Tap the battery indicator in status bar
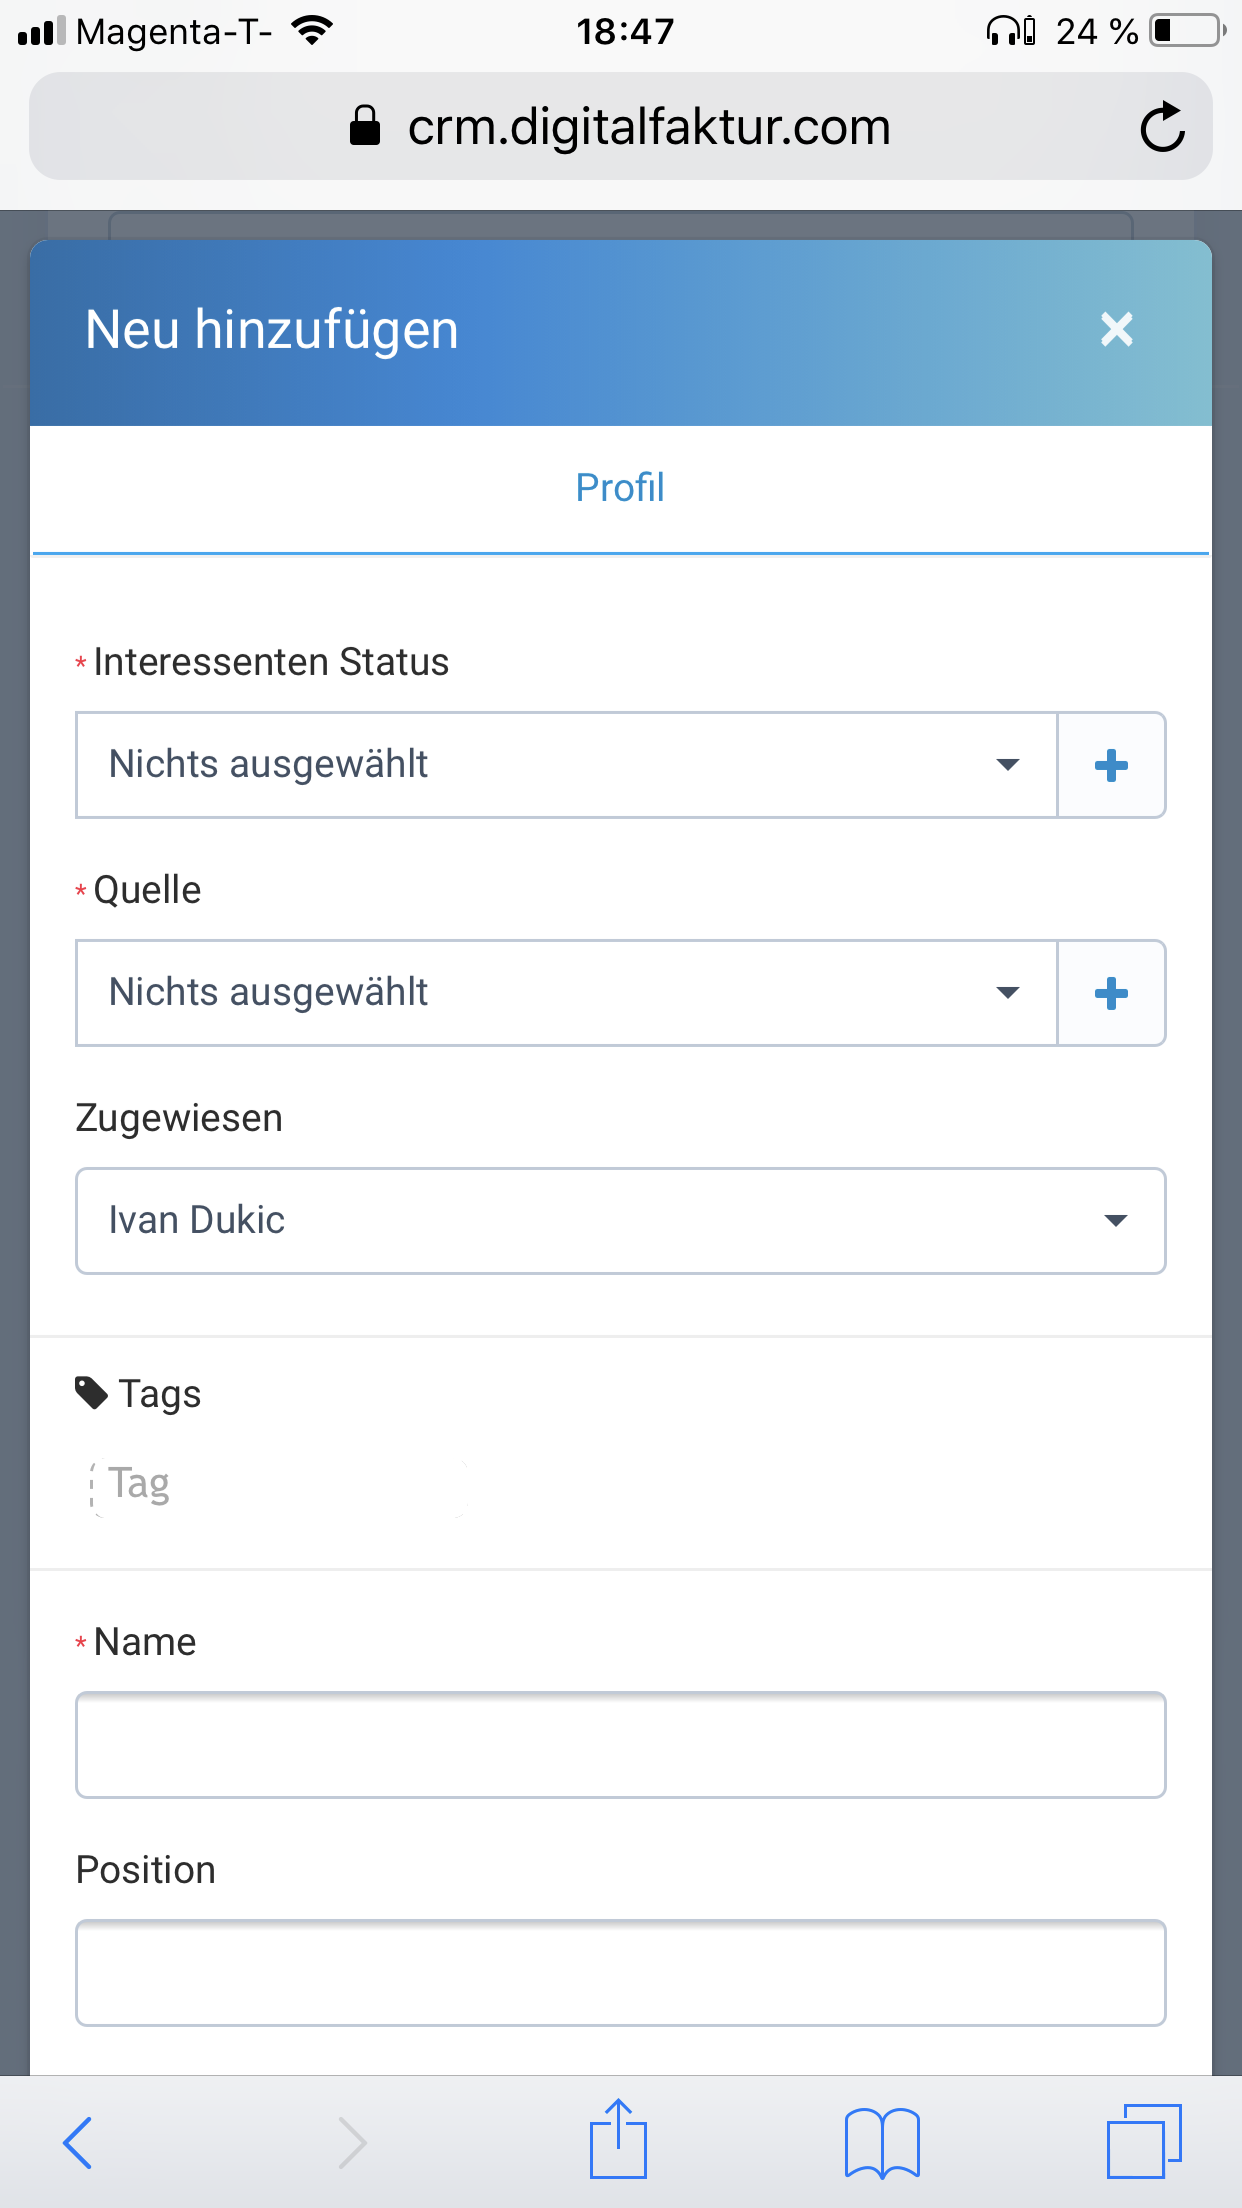The height and width of the screenshot is (2208, 1242). (x=1187, y=31)
